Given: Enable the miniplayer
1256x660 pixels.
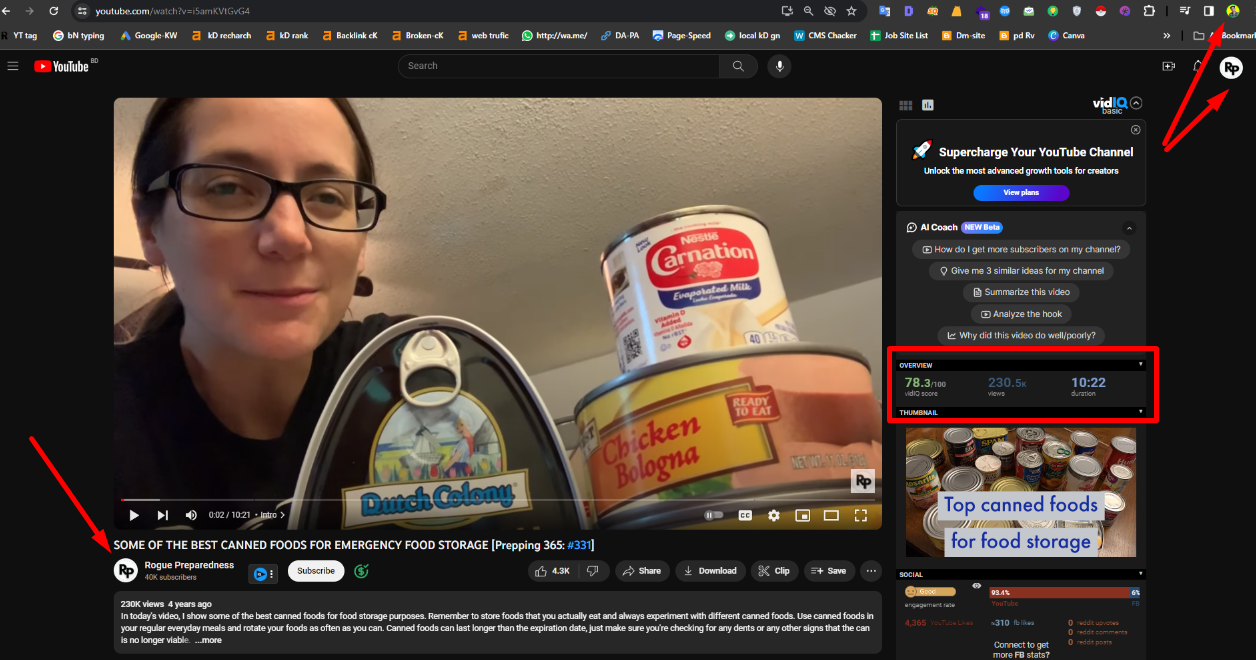Looking at the screenshot, I should pos(802,515).
